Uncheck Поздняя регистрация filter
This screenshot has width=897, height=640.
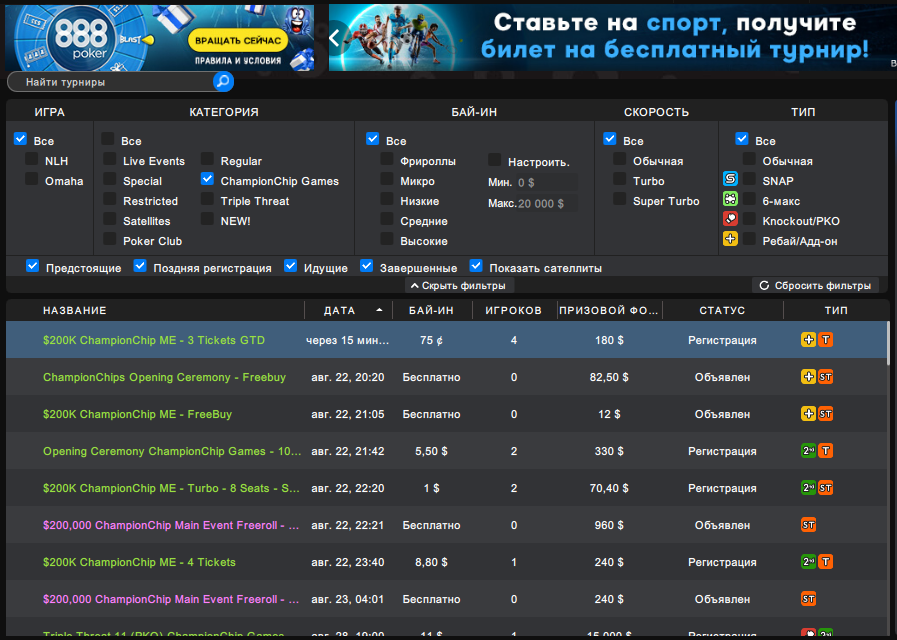click(x=140, y=266)
